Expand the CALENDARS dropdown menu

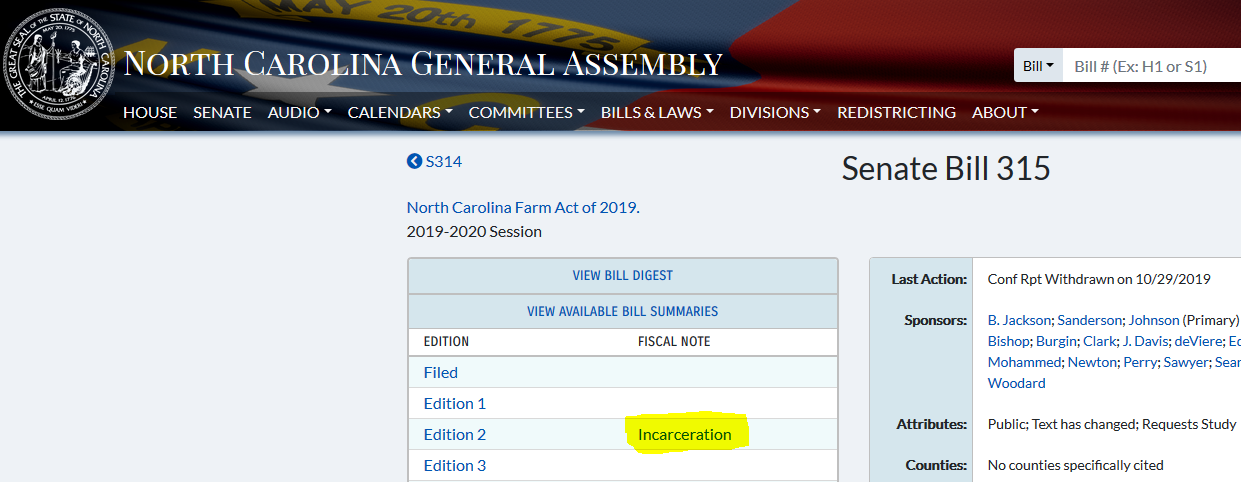coord(400,112)
